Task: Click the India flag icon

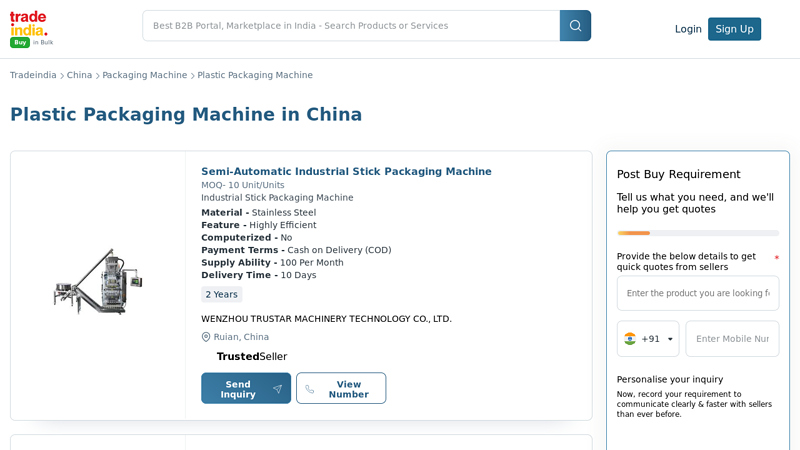Action: 630,339
